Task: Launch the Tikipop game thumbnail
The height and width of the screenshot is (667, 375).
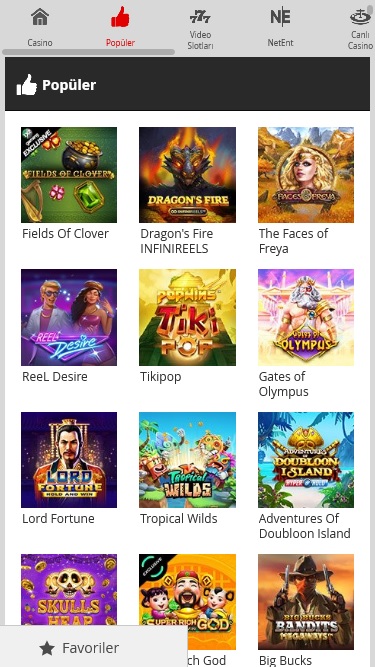Action: pos(188,317)
